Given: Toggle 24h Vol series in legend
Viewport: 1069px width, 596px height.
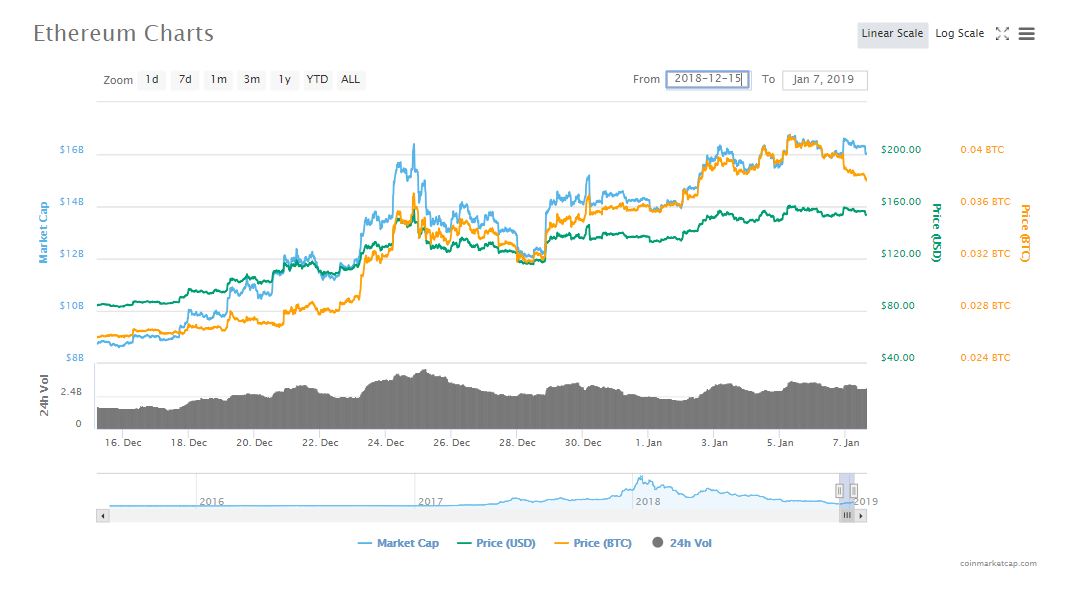Looking at the screenshot, I should click(682, 543).
